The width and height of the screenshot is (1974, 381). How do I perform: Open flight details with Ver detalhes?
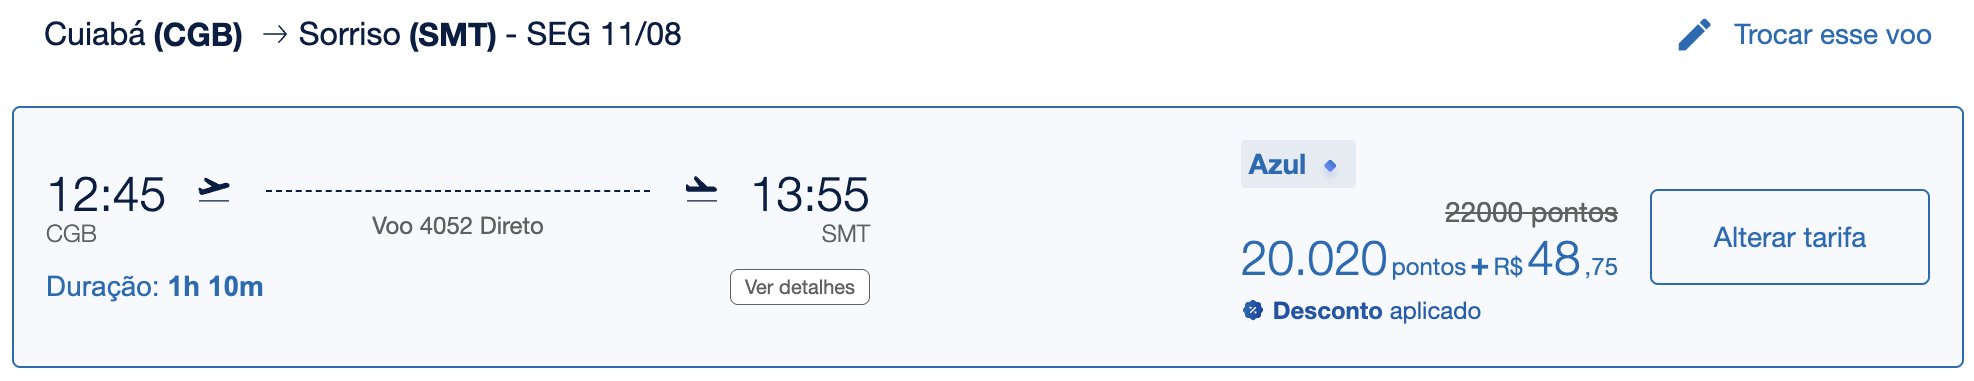800,287
